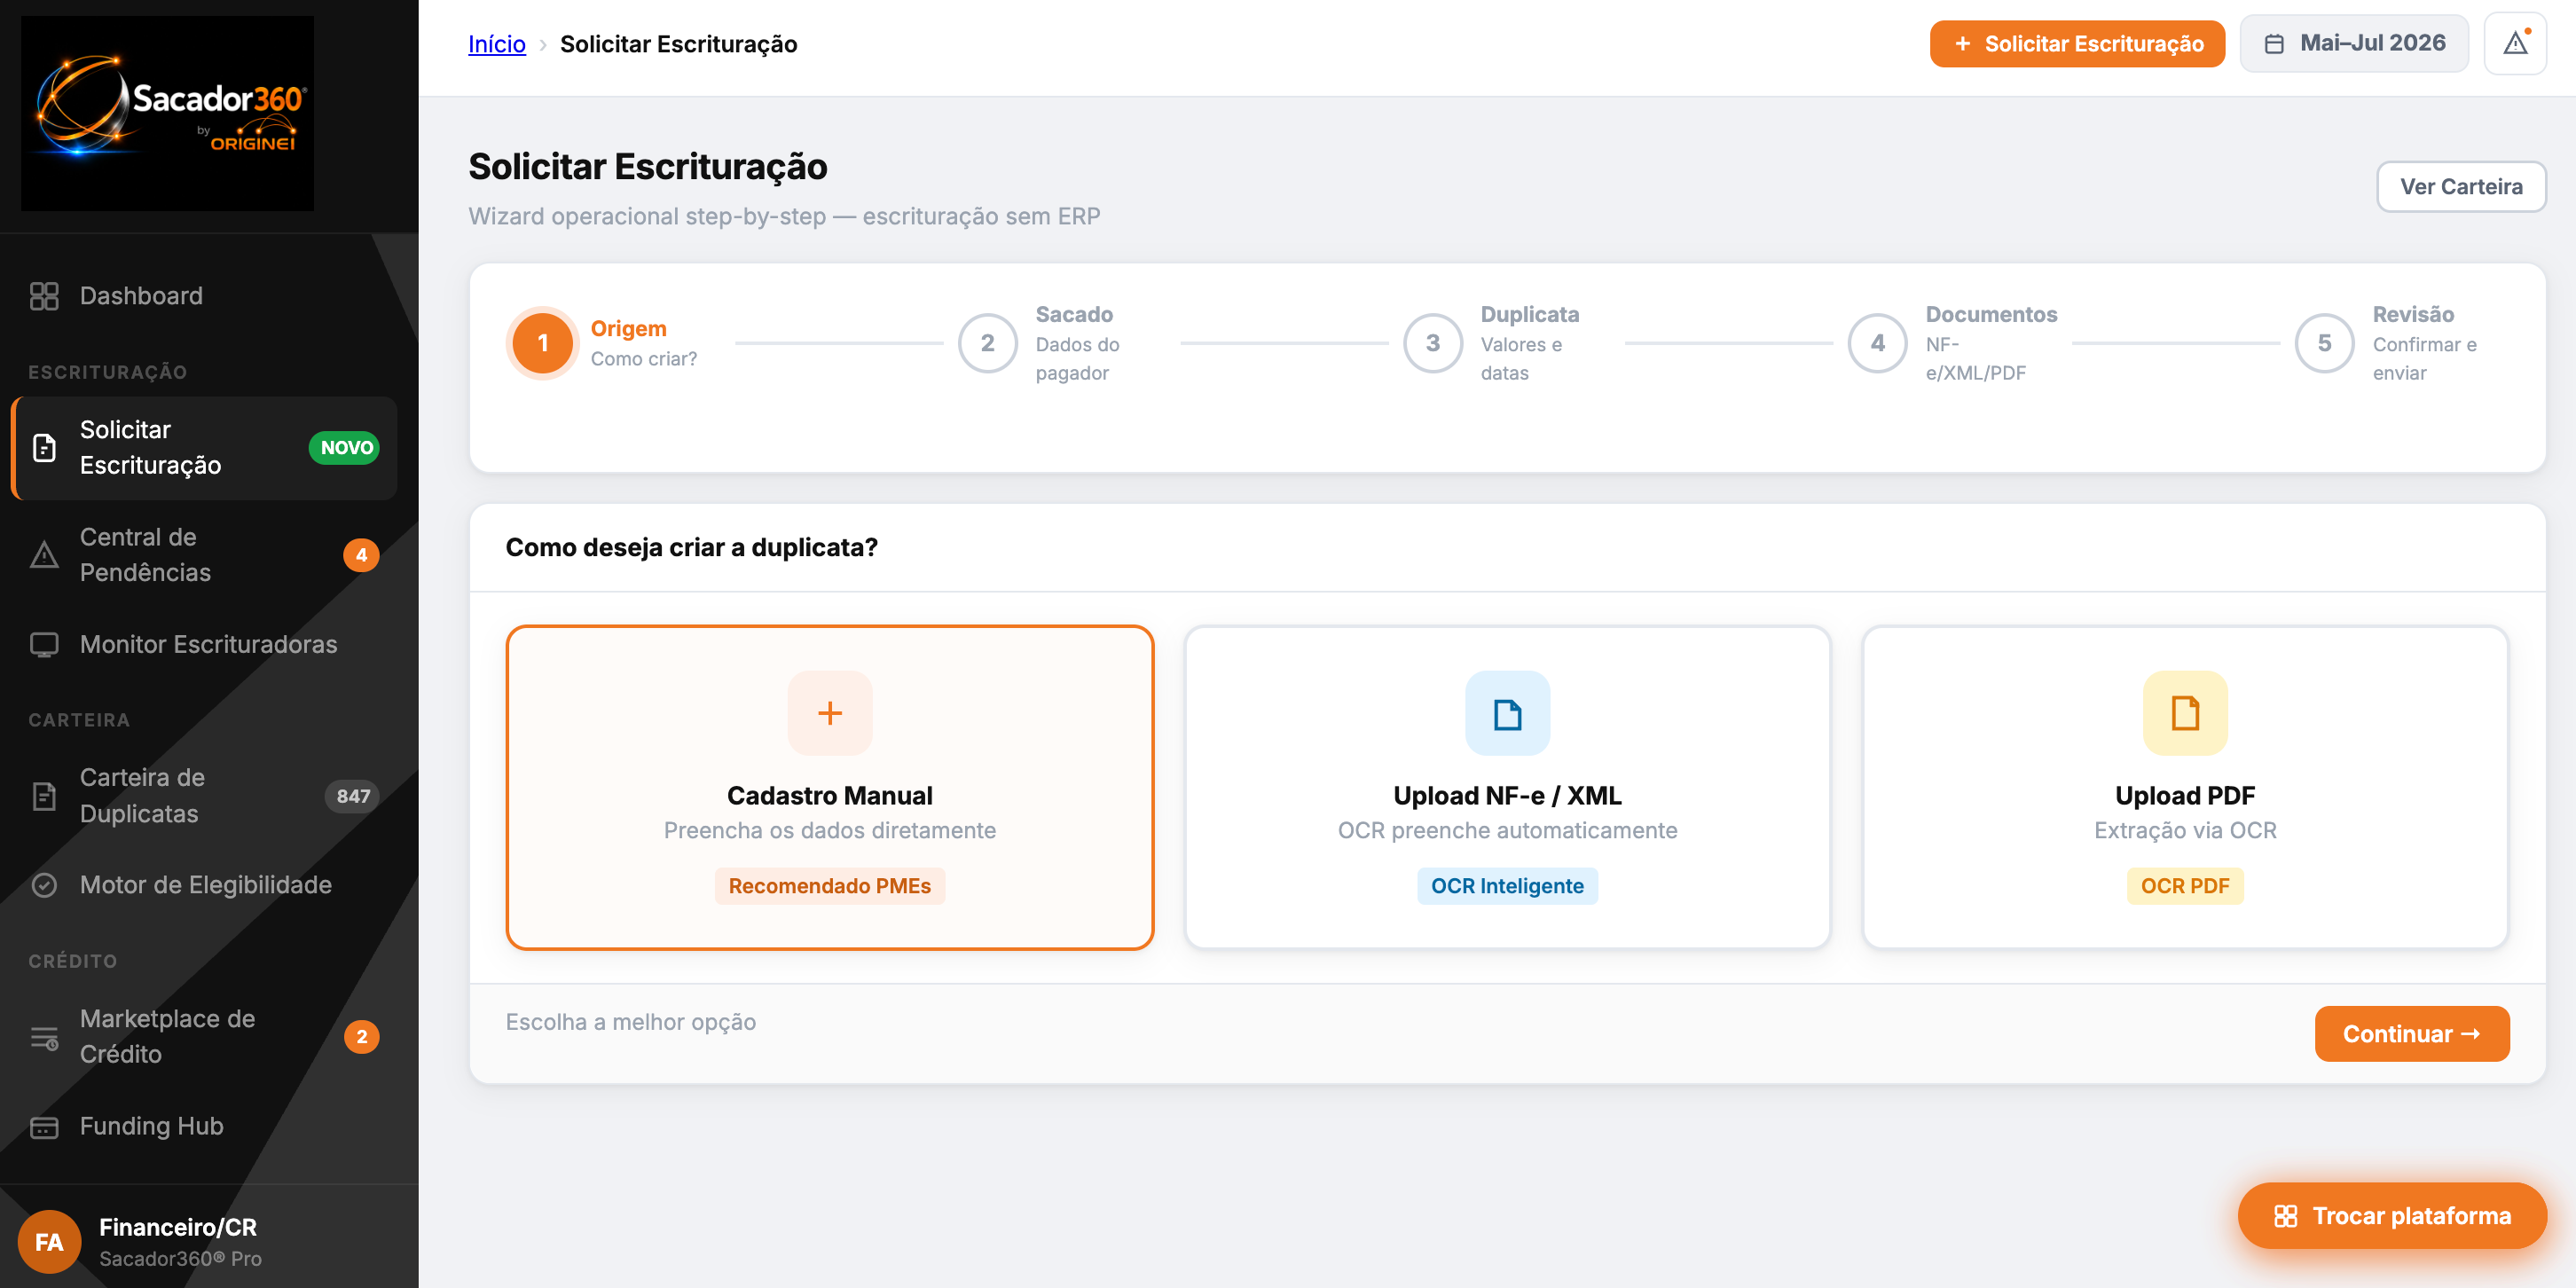This screenshot has width=2576, height=1288.
Task: Jump to step 2 Sacado
Action: click(987, 343)
